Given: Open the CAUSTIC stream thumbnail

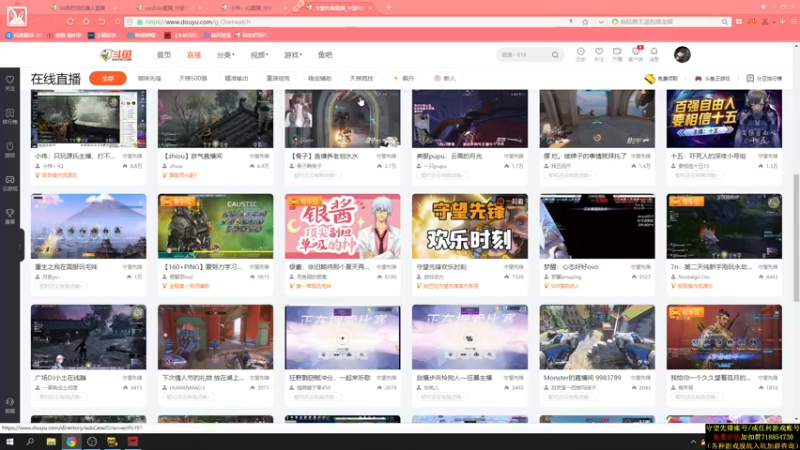Looking at the screenshot, I should click(215, 226).
